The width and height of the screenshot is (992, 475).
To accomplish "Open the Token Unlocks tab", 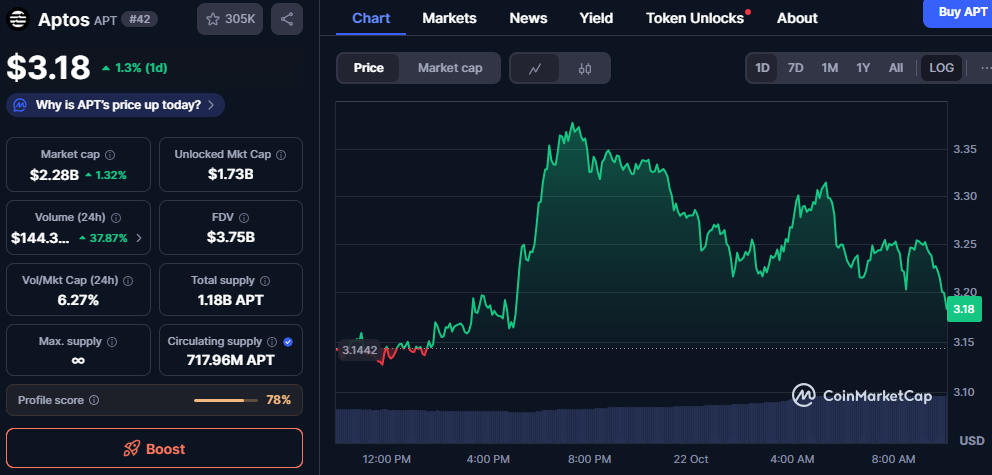I will pos(695,18).
